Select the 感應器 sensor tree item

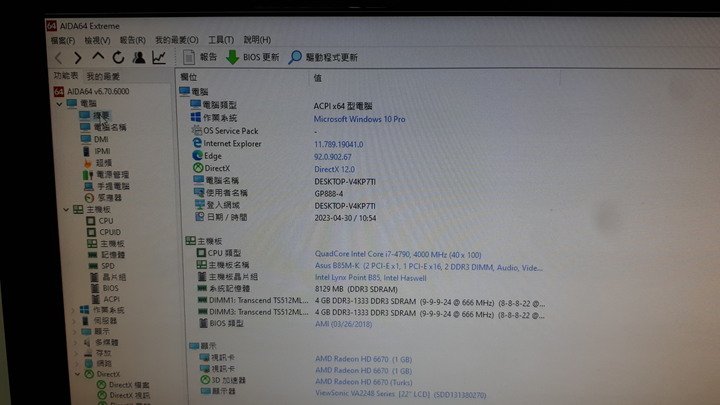(103, 197)
